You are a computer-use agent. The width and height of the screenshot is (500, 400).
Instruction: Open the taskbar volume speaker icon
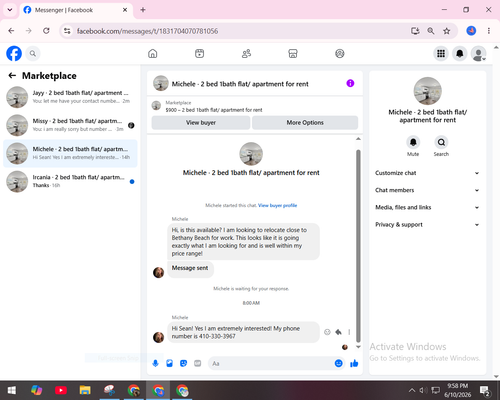(423, 390)
